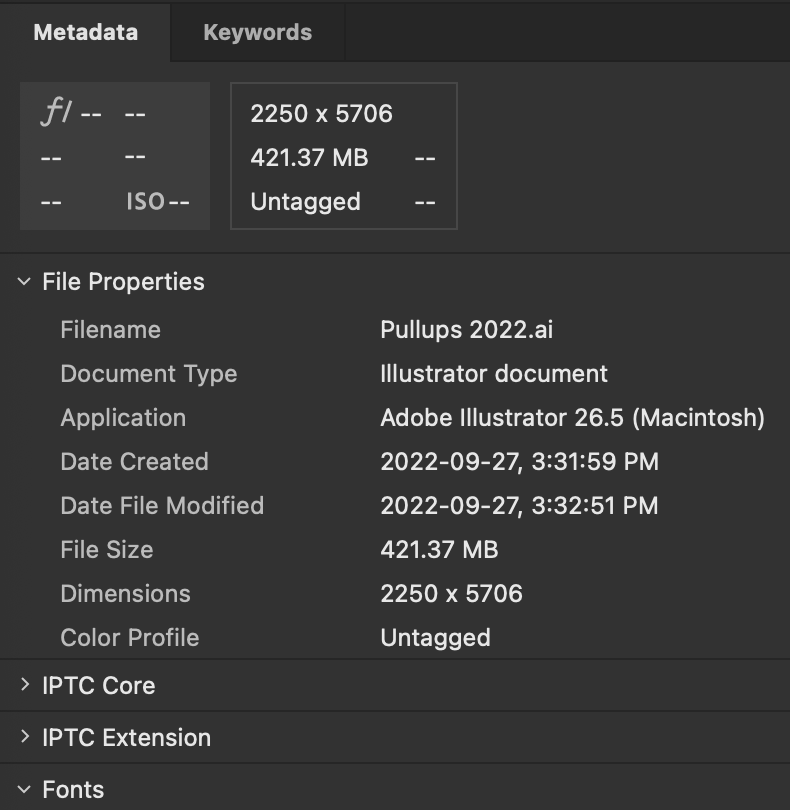This screenshot has width=790, height=810.
Task: Click the Pullups 2022.ai filename value
Action: tap(467, 330)
